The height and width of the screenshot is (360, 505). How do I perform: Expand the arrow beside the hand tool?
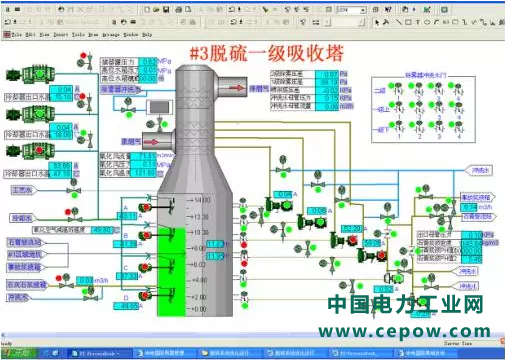click(x=414, y=10)
